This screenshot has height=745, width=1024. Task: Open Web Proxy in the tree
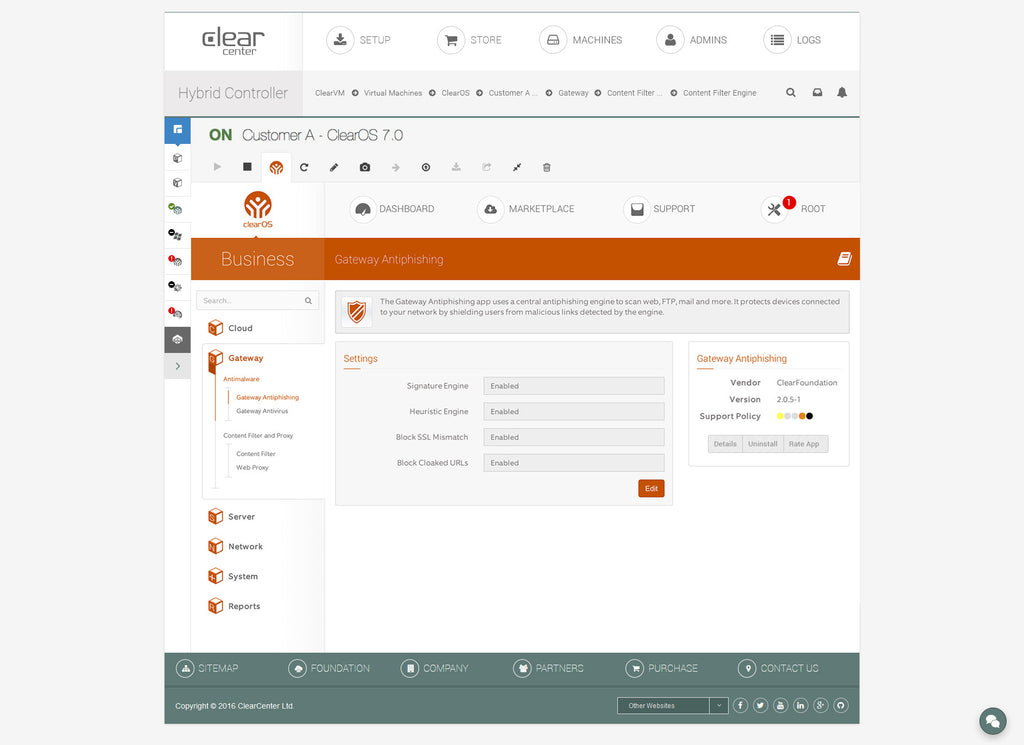(252, 468)
